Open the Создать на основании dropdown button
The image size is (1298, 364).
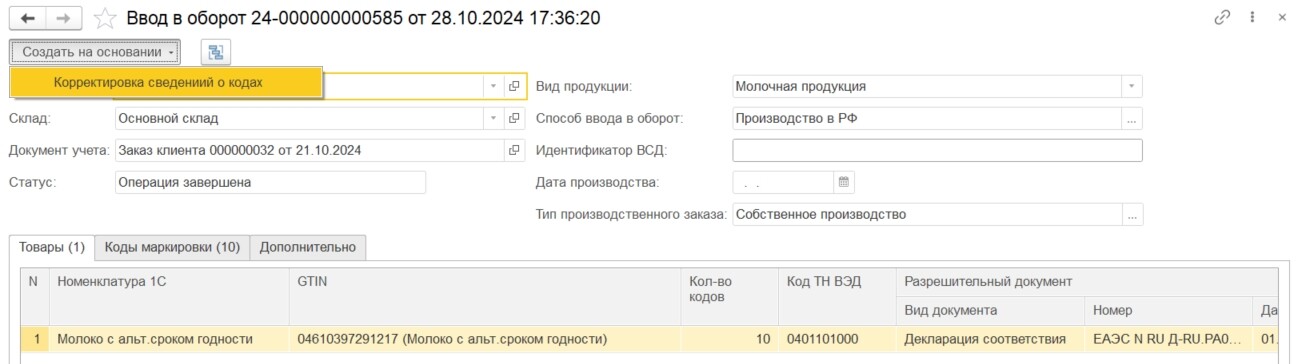(x=95, y=52)
